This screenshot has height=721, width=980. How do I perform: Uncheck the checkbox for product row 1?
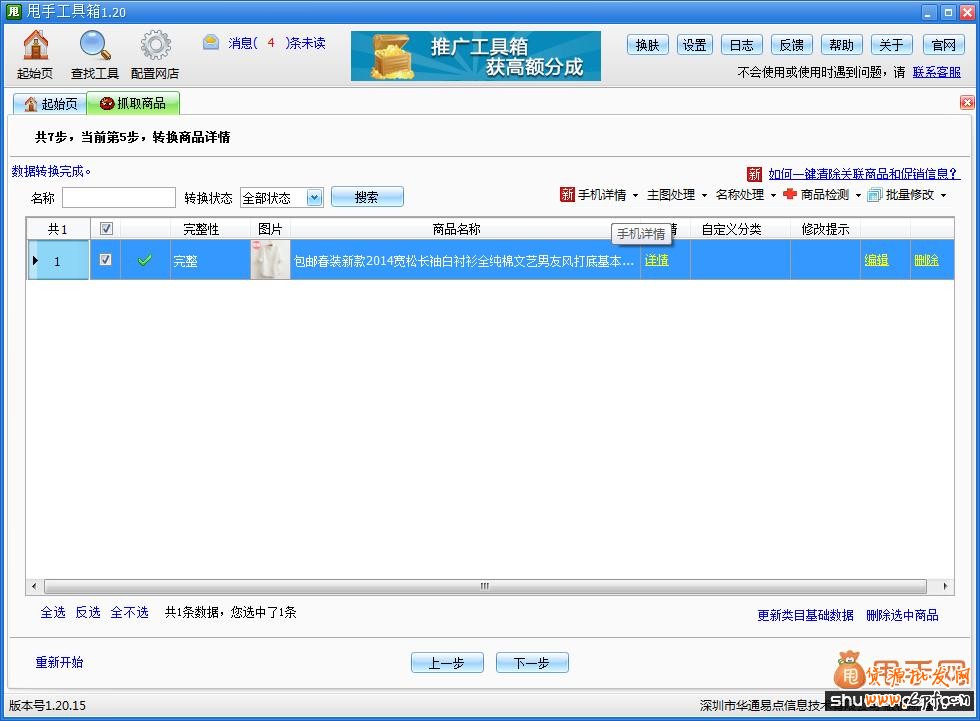tap(105, 259)
